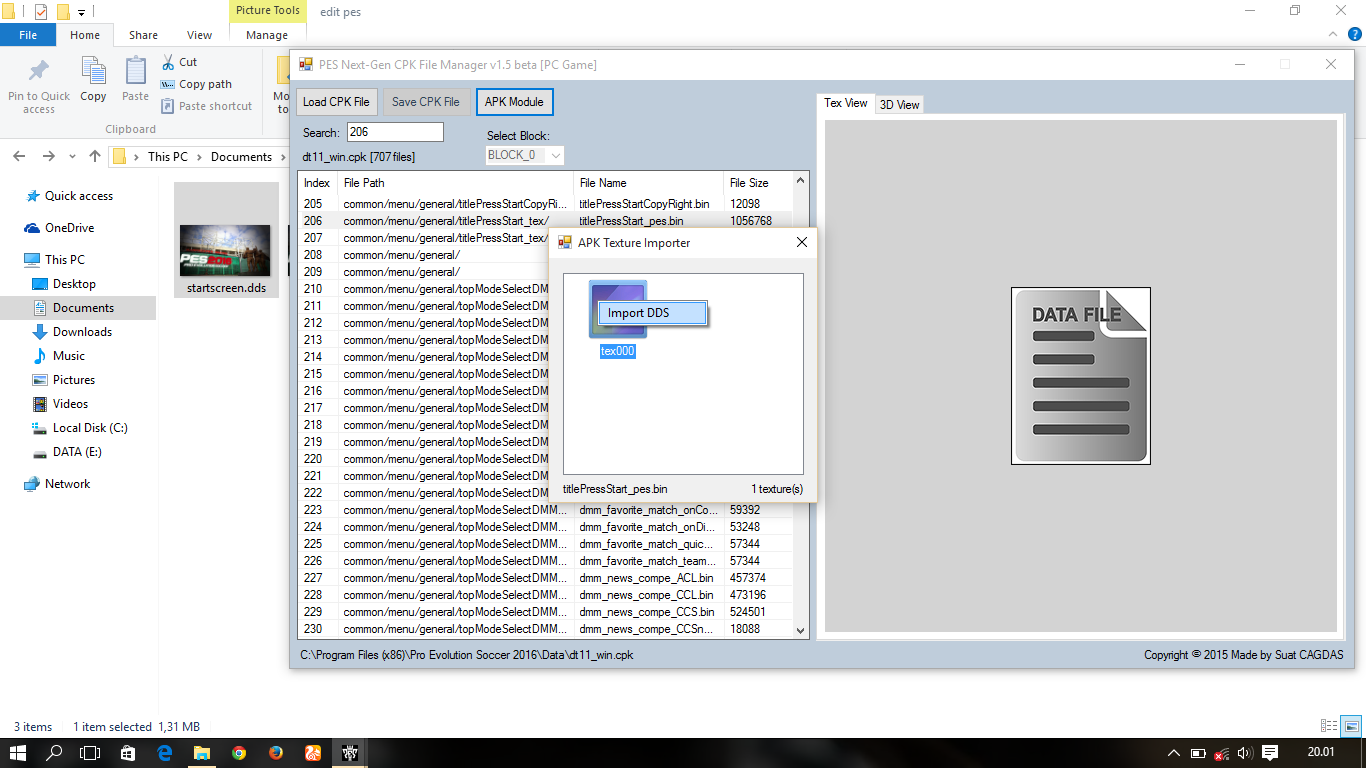Select row 228 dmm_news_compe_CCL.bin

(545, 595)
